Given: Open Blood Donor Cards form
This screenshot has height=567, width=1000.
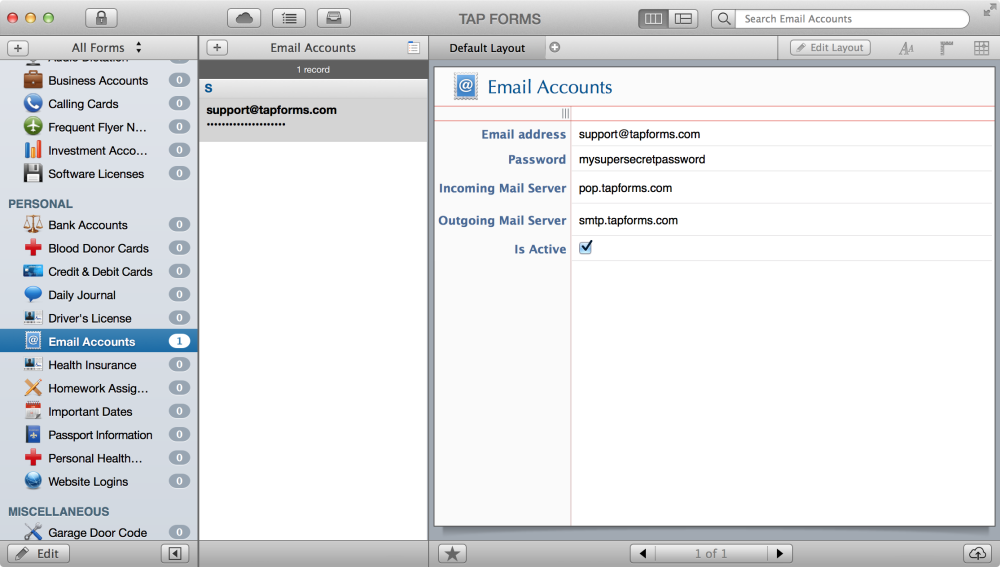Looking at the screenshot, I should (98, 248).
